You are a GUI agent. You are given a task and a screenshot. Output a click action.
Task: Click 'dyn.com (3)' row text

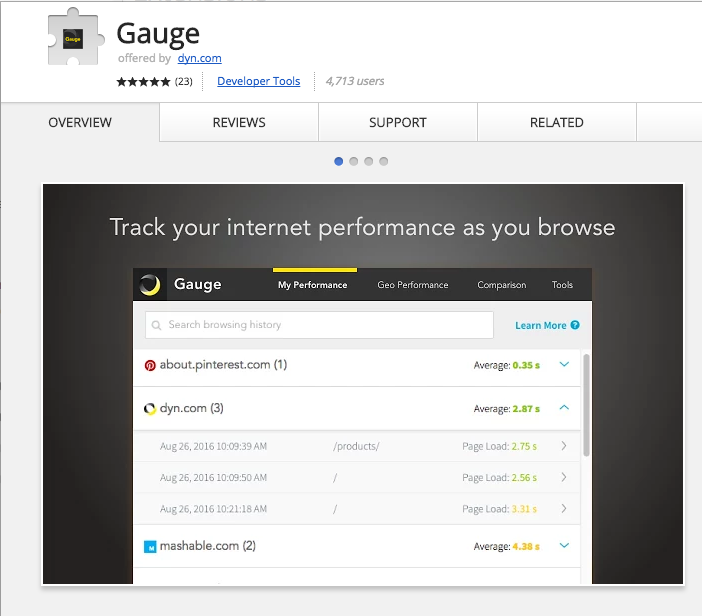(x=192, y=408)
